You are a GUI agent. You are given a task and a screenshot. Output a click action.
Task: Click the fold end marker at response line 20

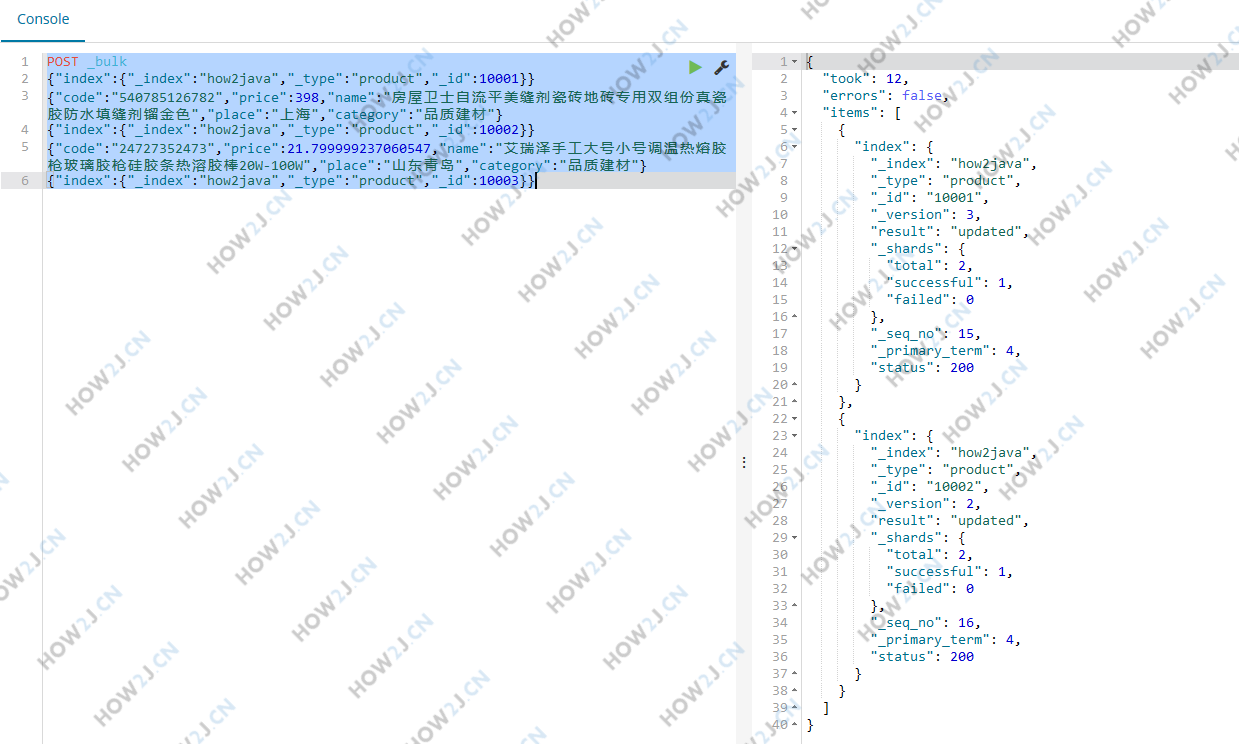(795, 385)
